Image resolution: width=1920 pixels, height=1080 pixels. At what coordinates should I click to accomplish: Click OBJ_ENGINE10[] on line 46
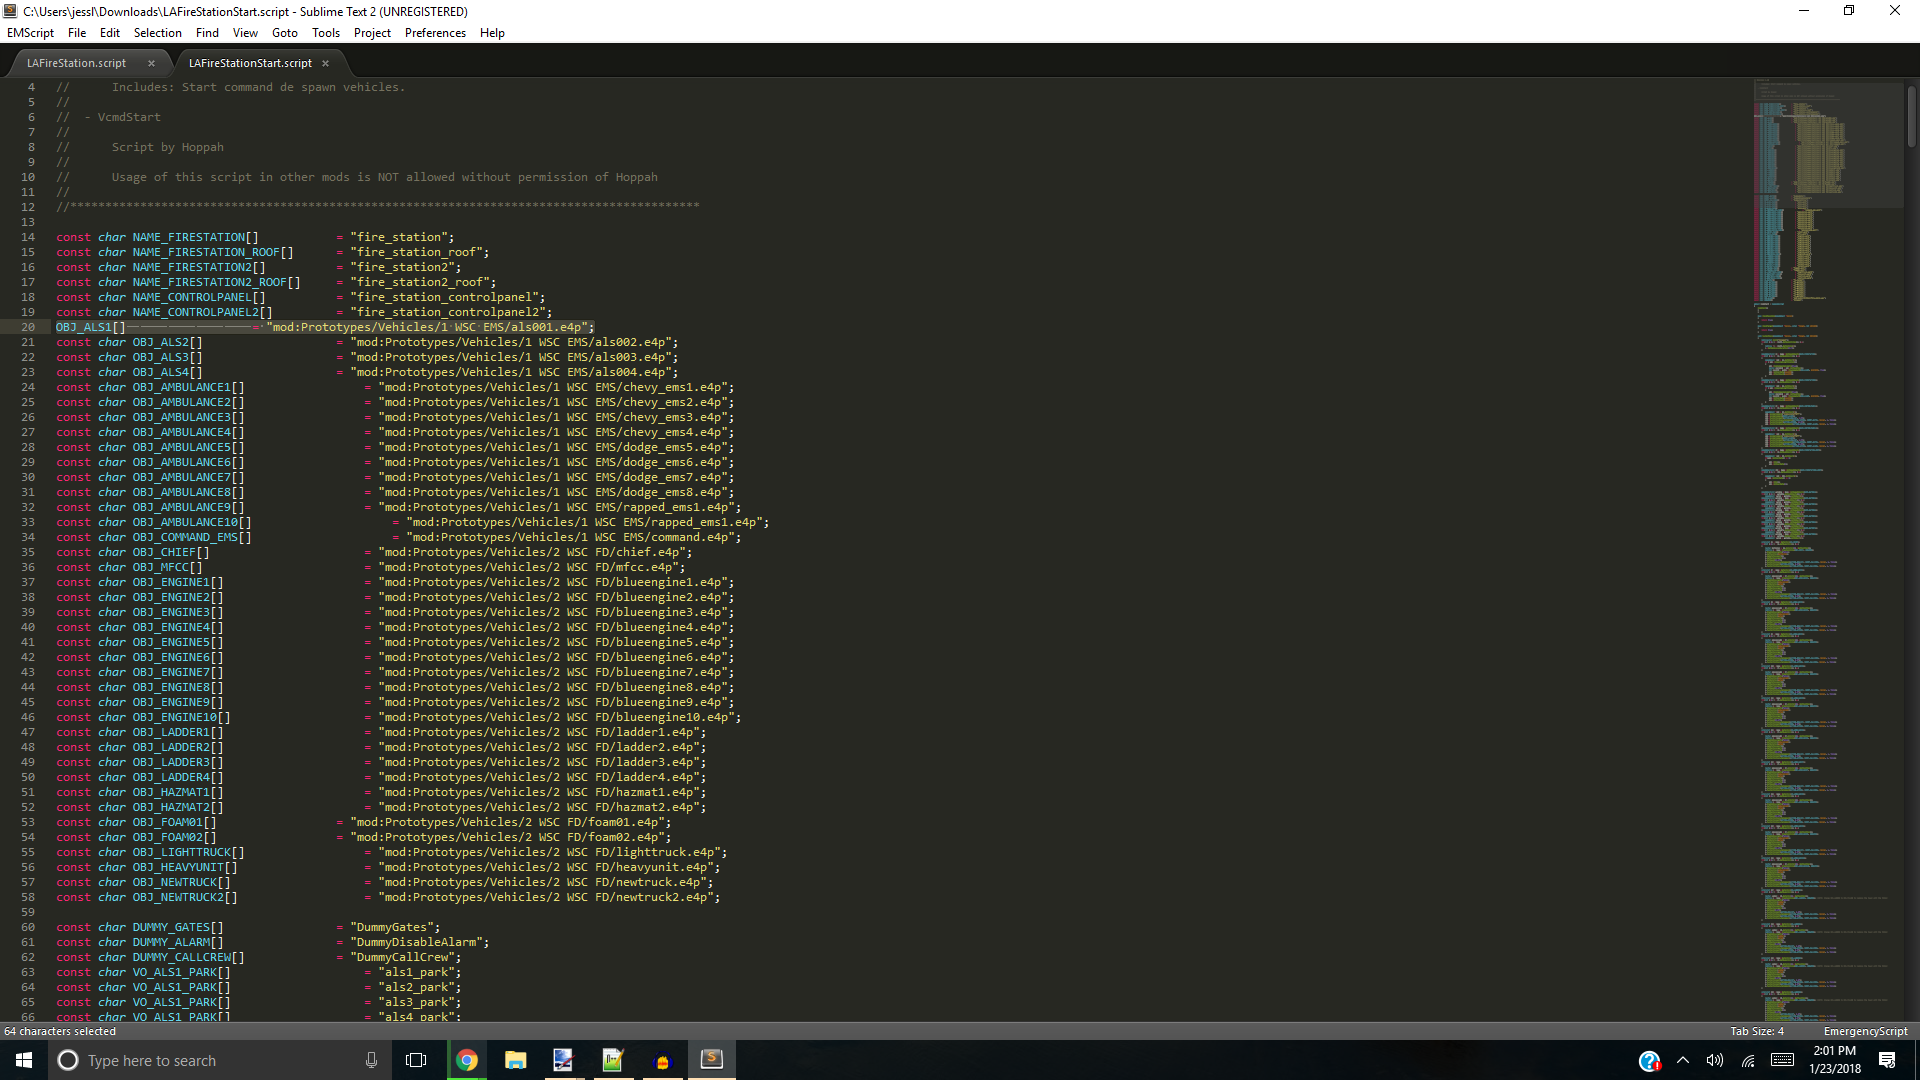click(x=181, y=717)
